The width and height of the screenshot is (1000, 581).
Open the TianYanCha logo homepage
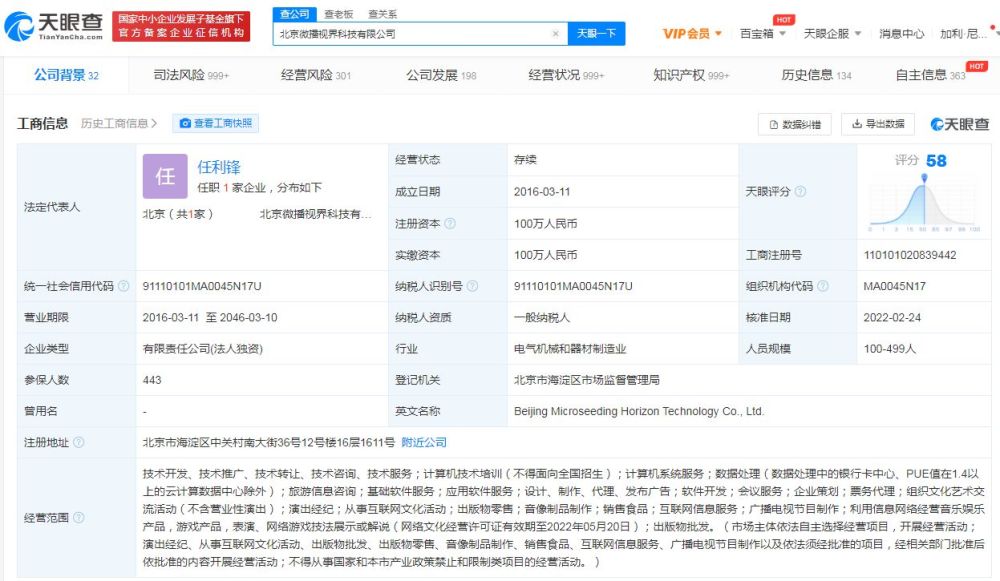click(54, 26)
